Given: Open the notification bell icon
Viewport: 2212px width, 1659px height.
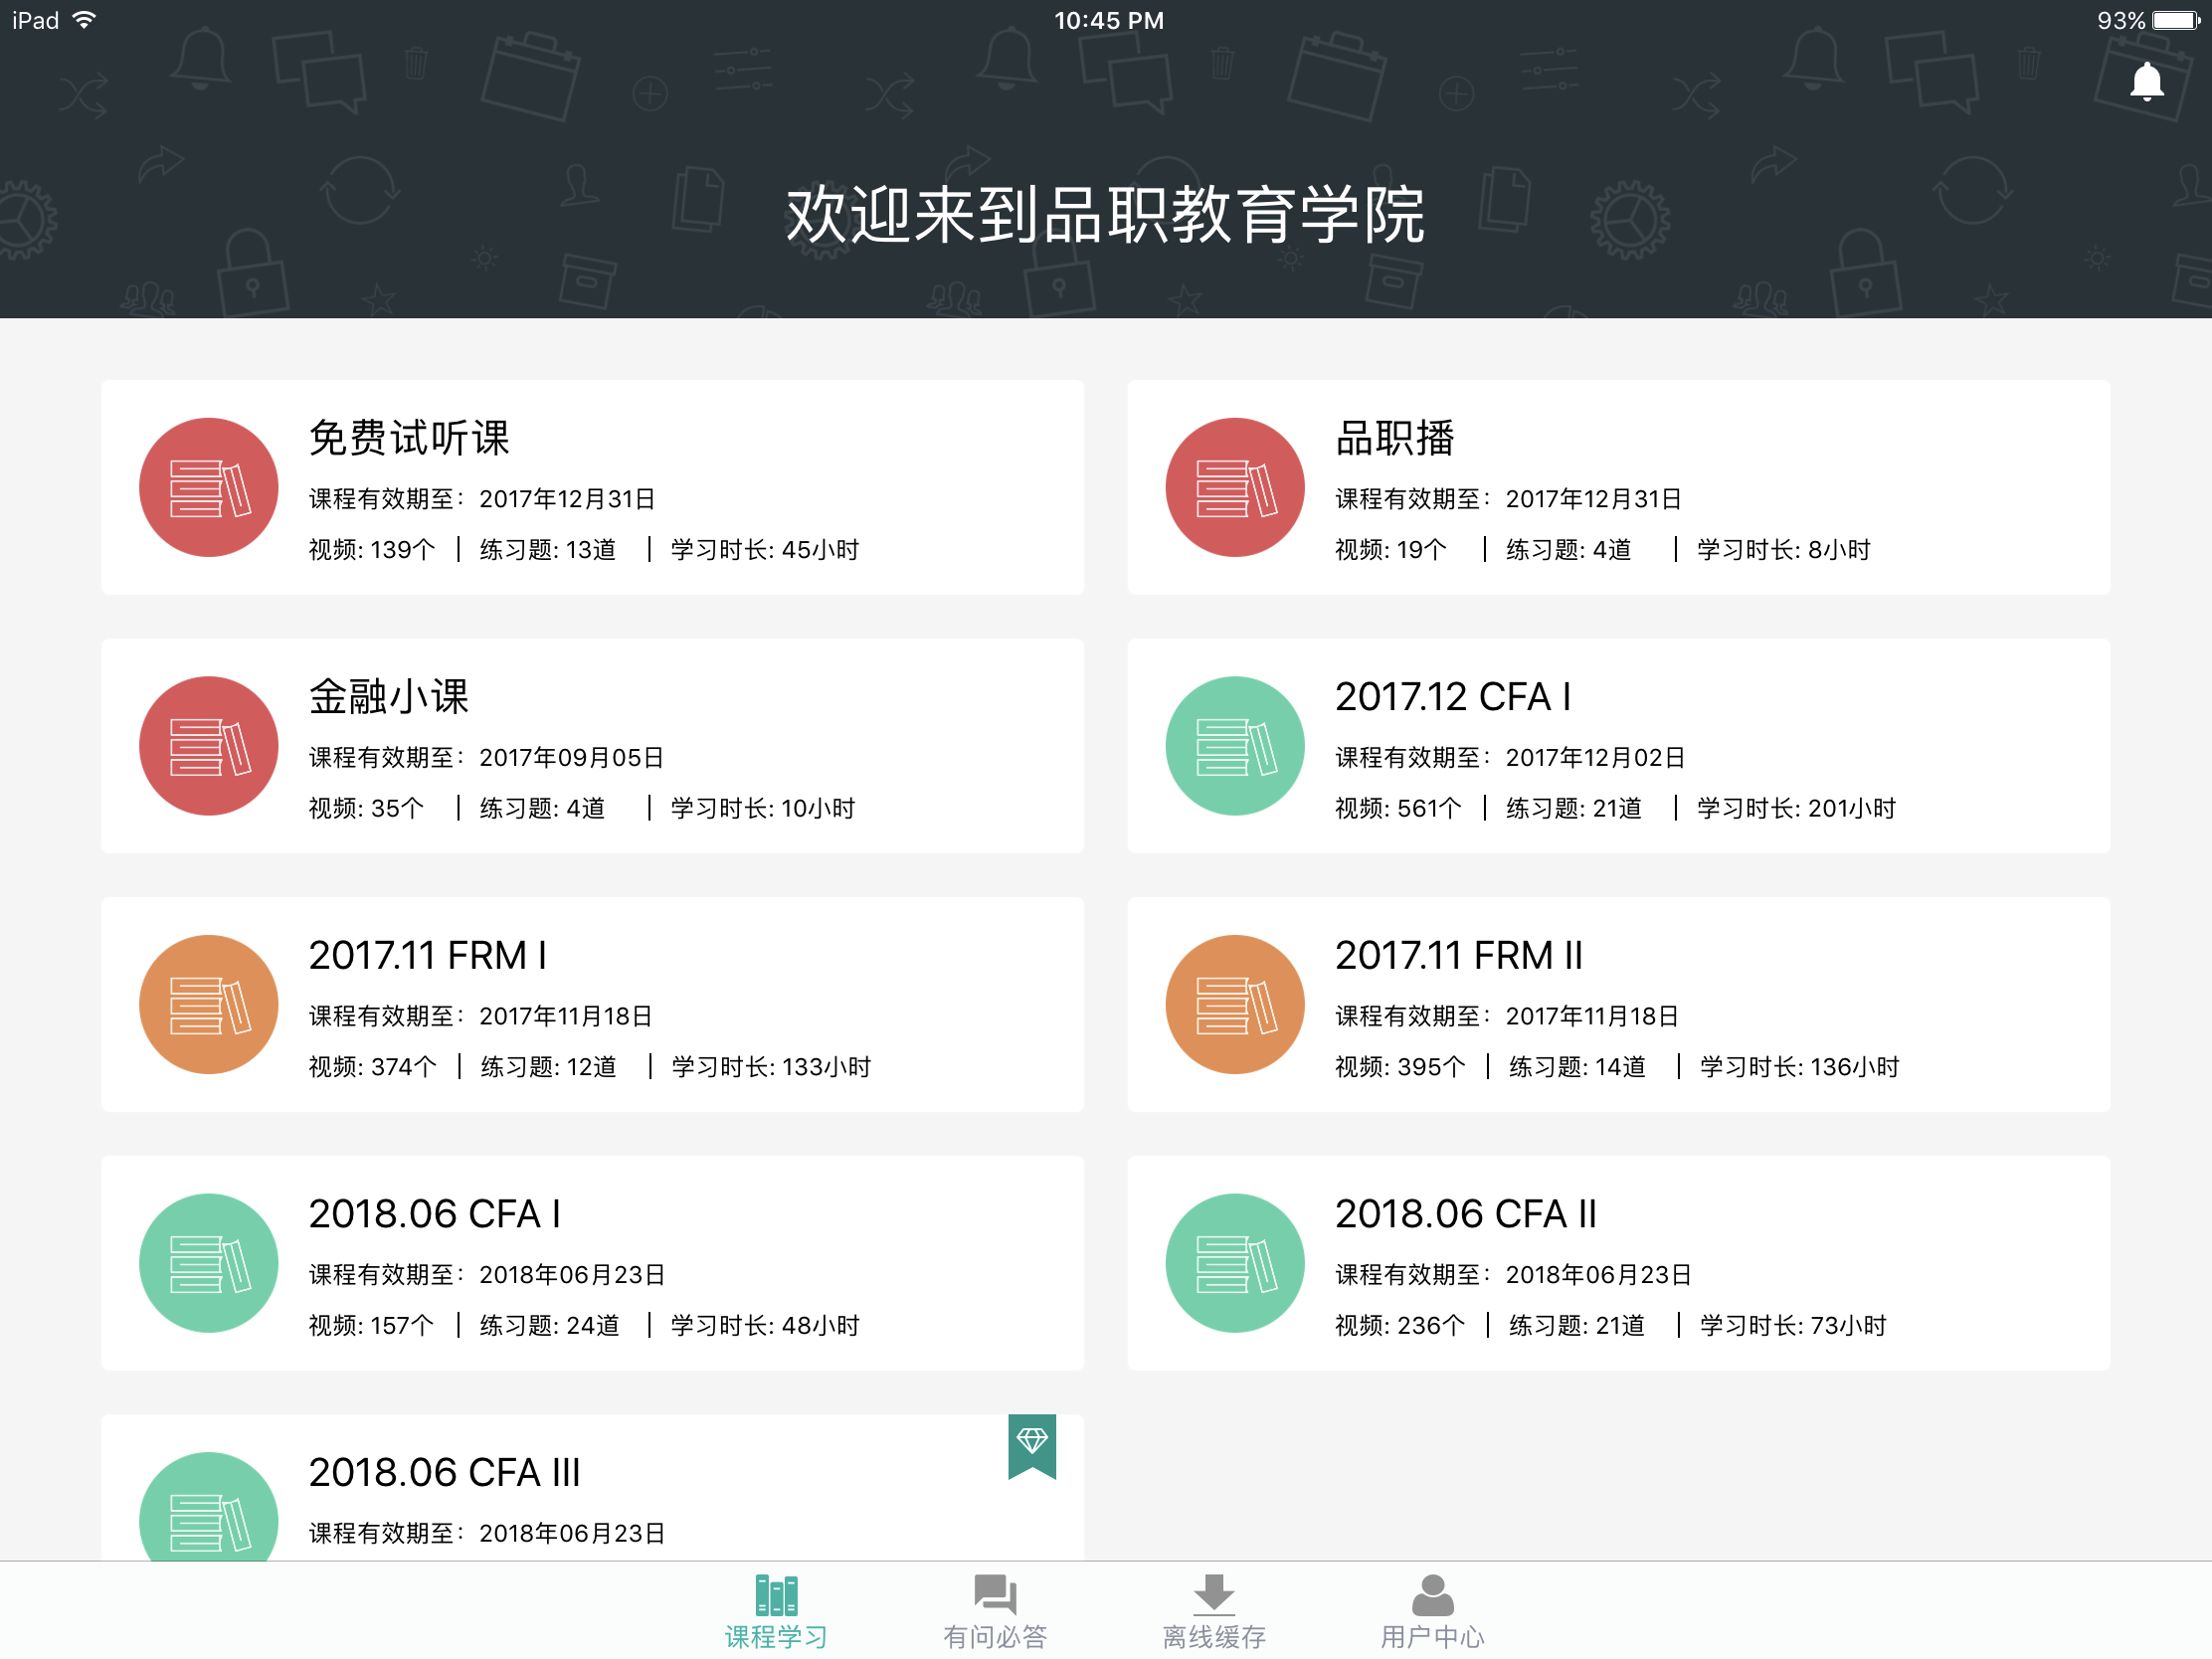Looking at the screenshot, I should pyautogui.click(x=2146, y=82).
